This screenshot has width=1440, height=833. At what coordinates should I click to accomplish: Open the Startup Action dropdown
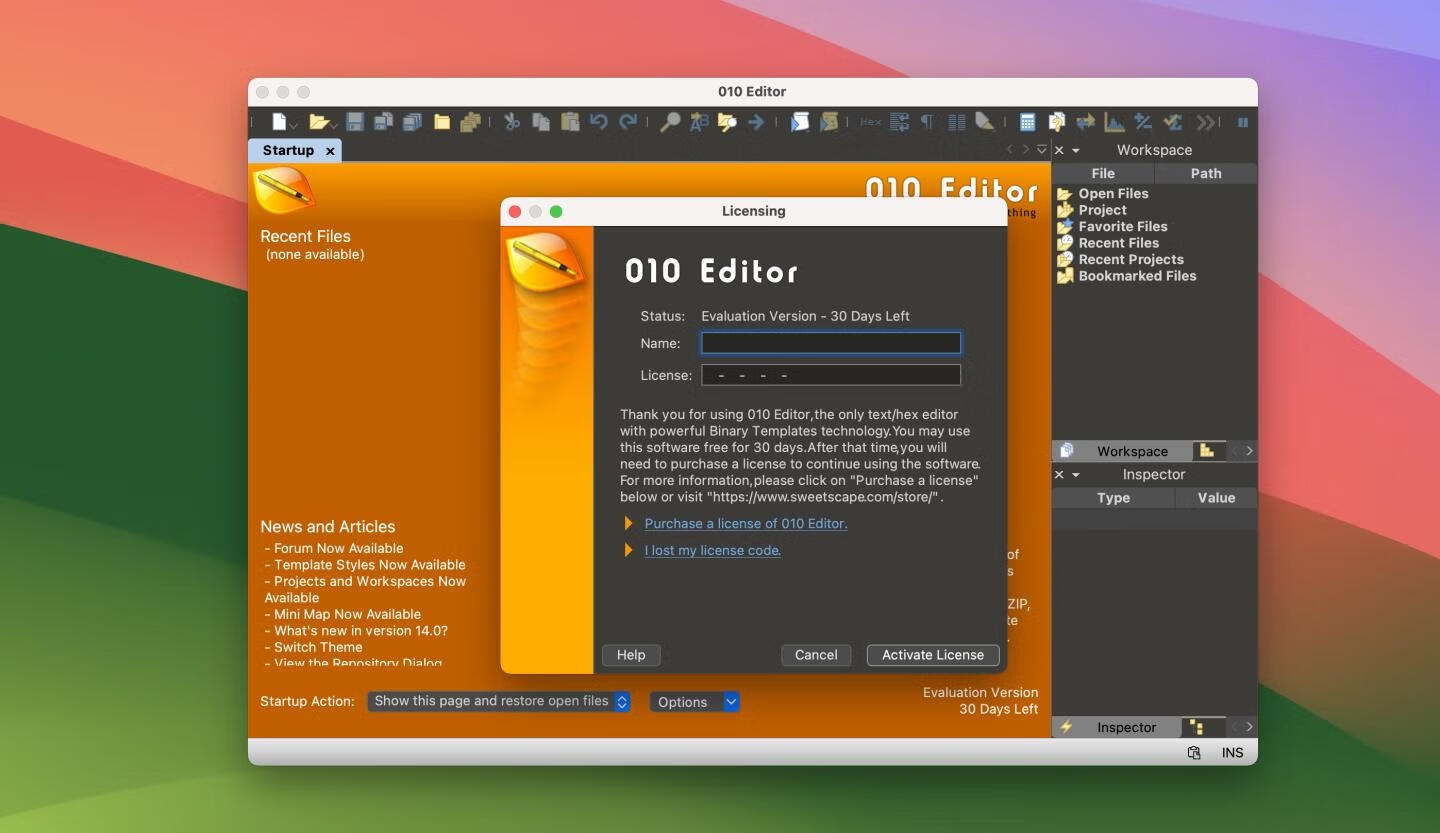coord(499,701)
